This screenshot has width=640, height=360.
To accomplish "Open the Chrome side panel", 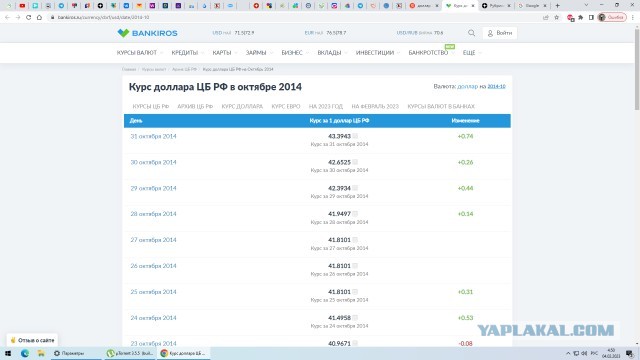I will [x=591, y=18].
